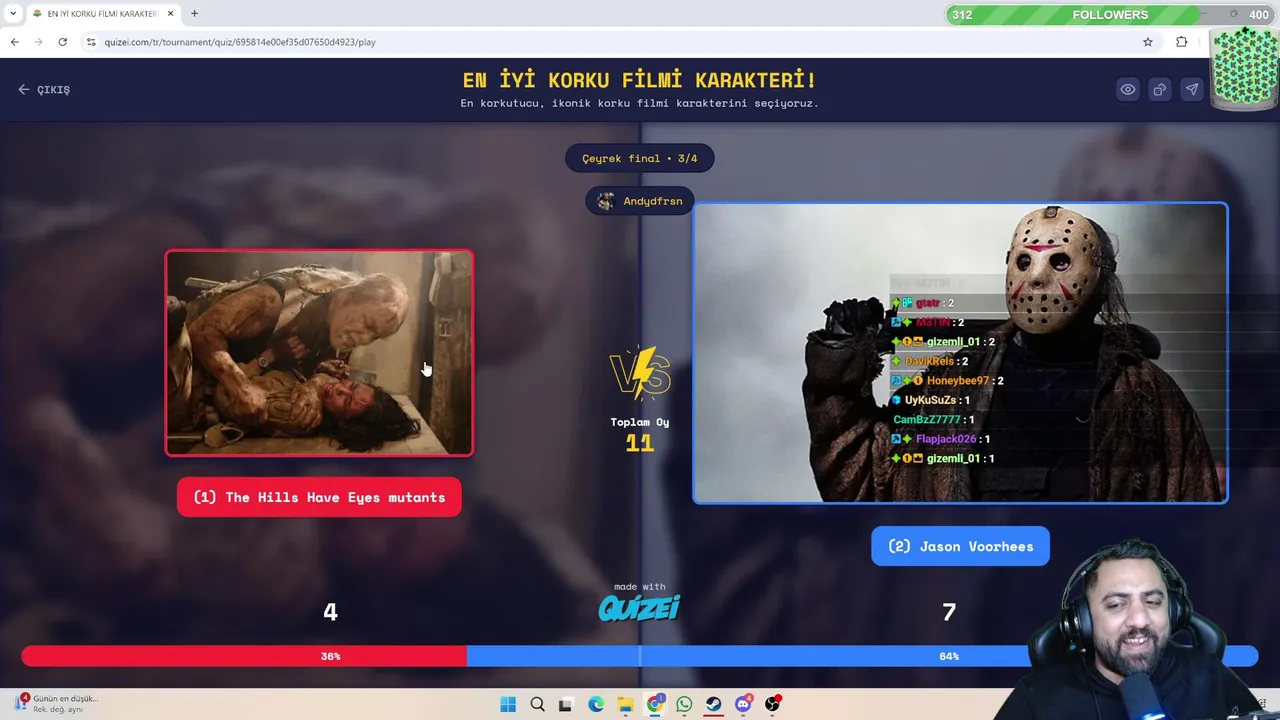Click the browser forward arrow
1280x720 pixels.
38,42
